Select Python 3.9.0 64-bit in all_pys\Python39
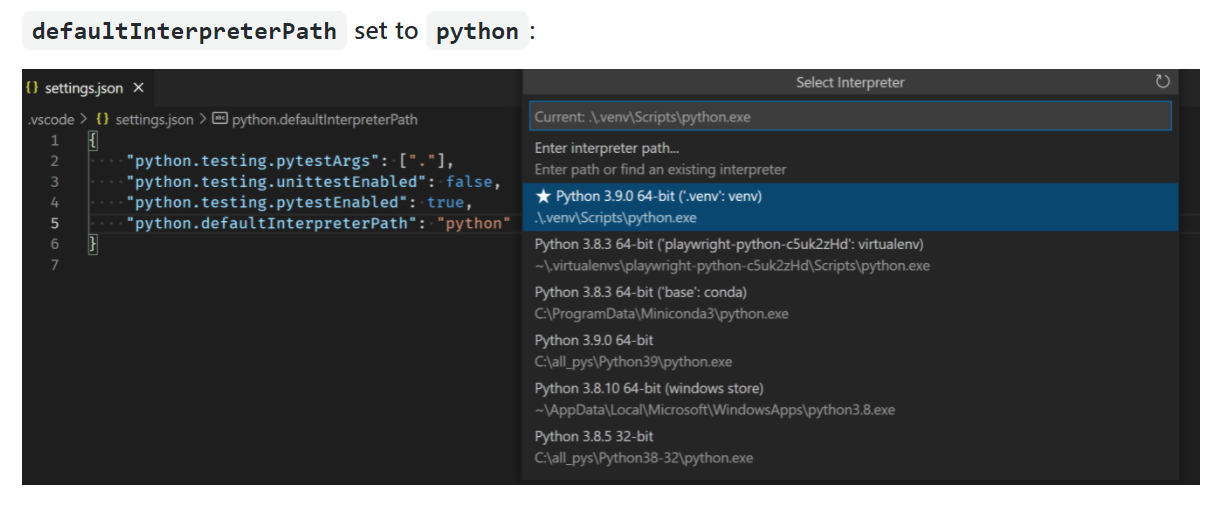This screenshot has height=511, width=1217. pos(851,351)
